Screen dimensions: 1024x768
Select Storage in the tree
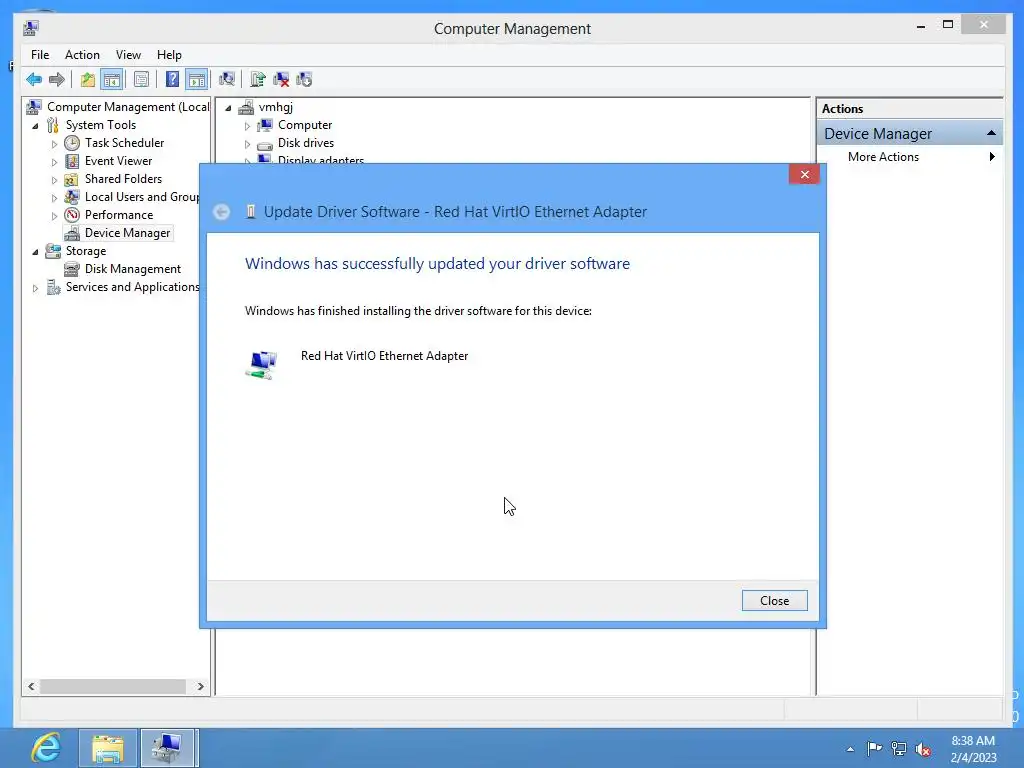[86, 251]
